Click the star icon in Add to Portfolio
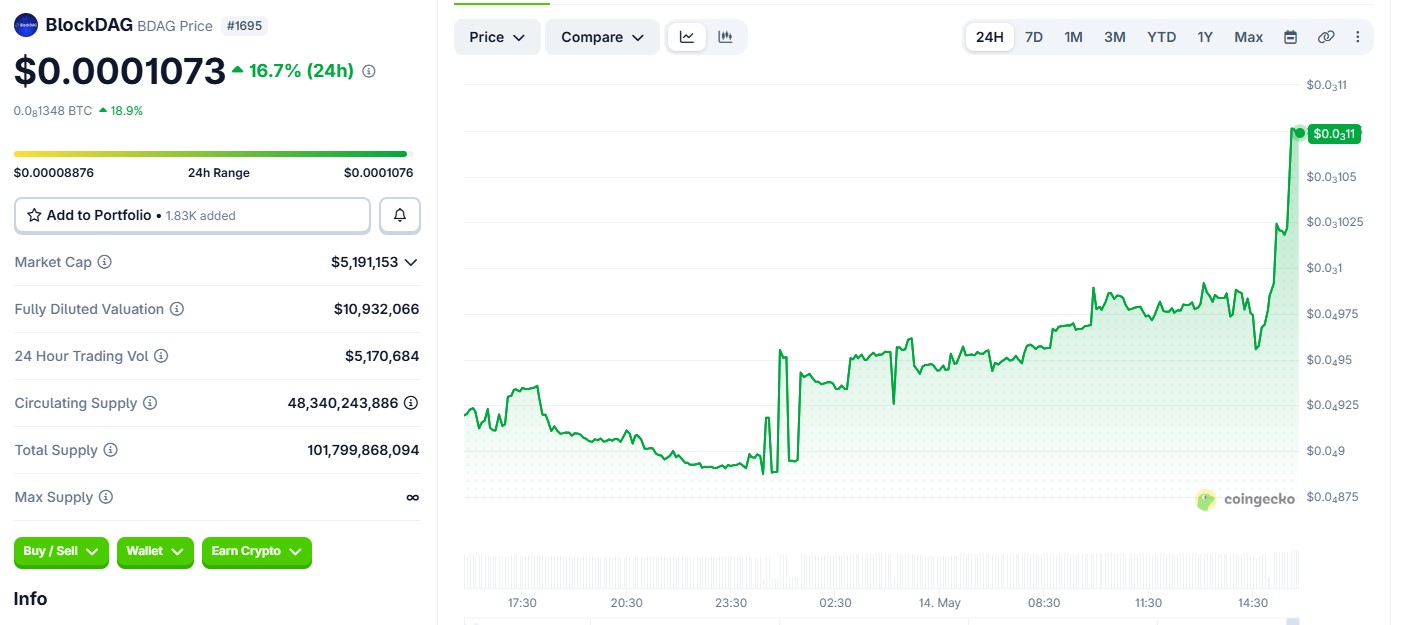The height and width of the screenshot is (625, 1405). pyautogui.click(x=34, y=215)
